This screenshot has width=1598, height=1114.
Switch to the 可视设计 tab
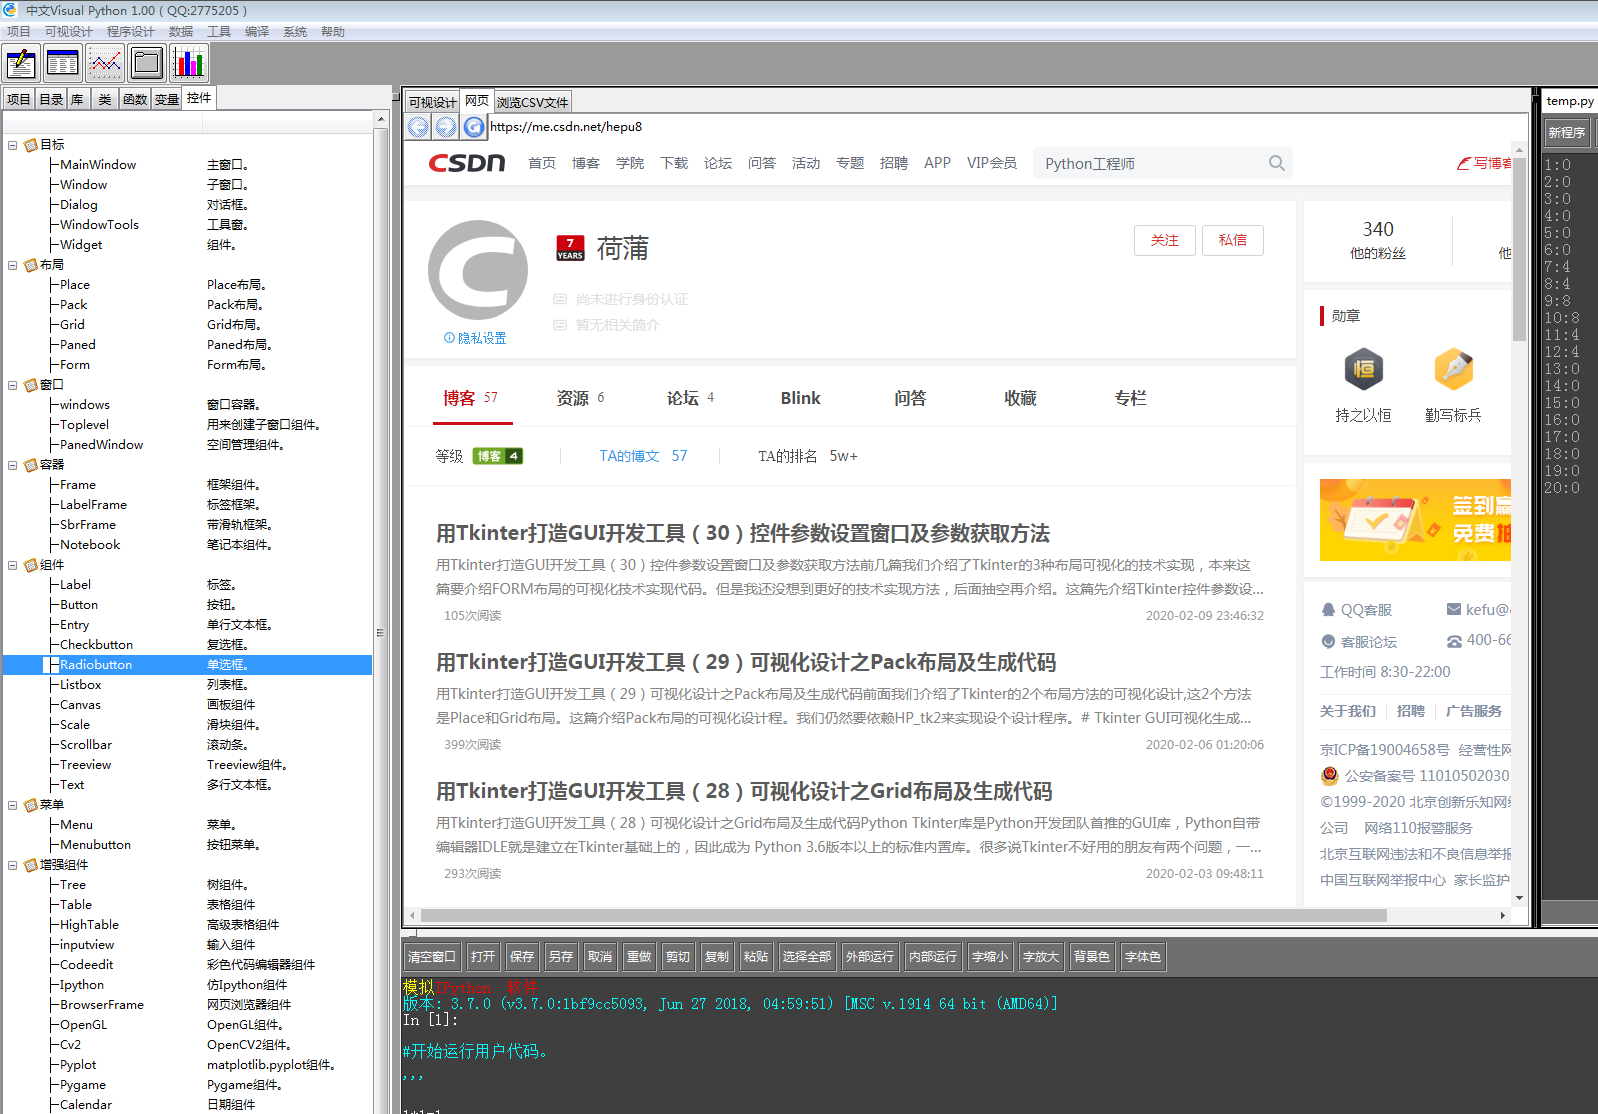point(433,102)
